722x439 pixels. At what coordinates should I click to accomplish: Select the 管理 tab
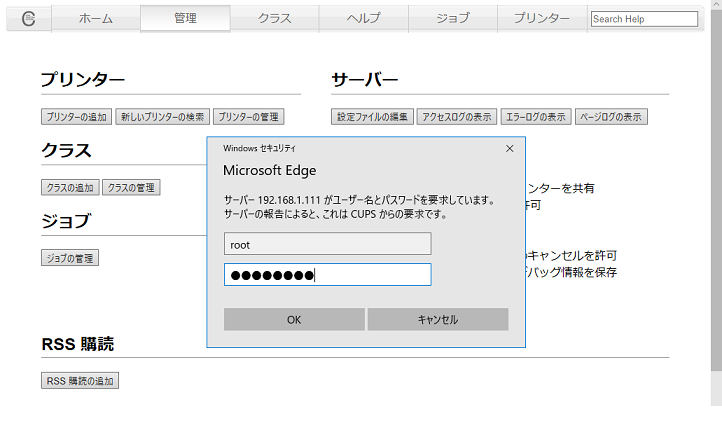click(185, 18)
